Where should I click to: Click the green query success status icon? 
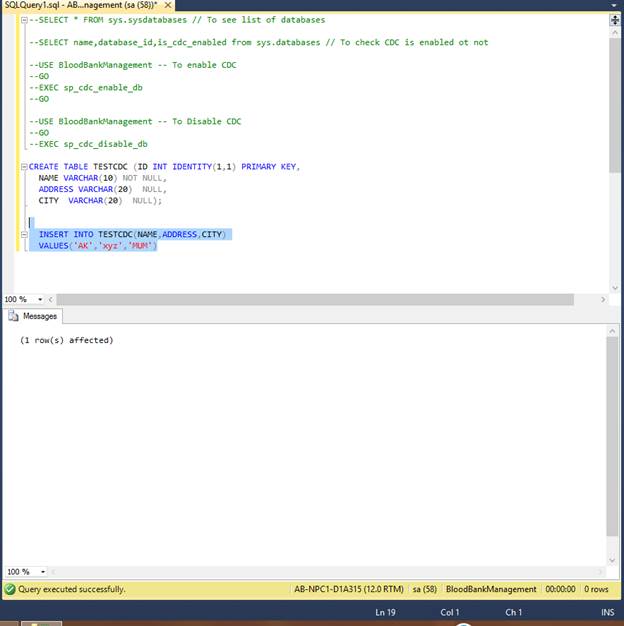10,589
